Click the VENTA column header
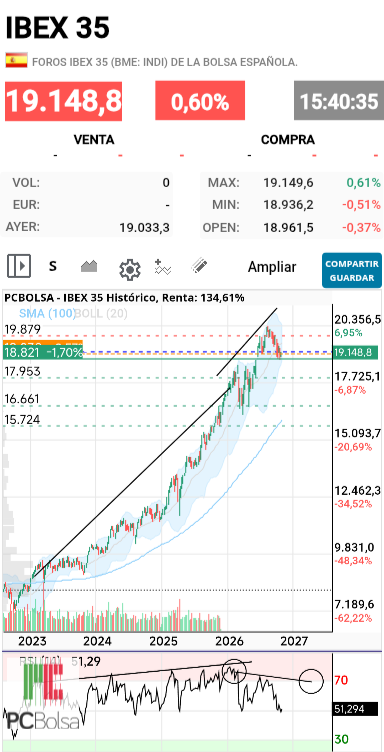This screenshot has height=752, width=384. pos(94,140)
